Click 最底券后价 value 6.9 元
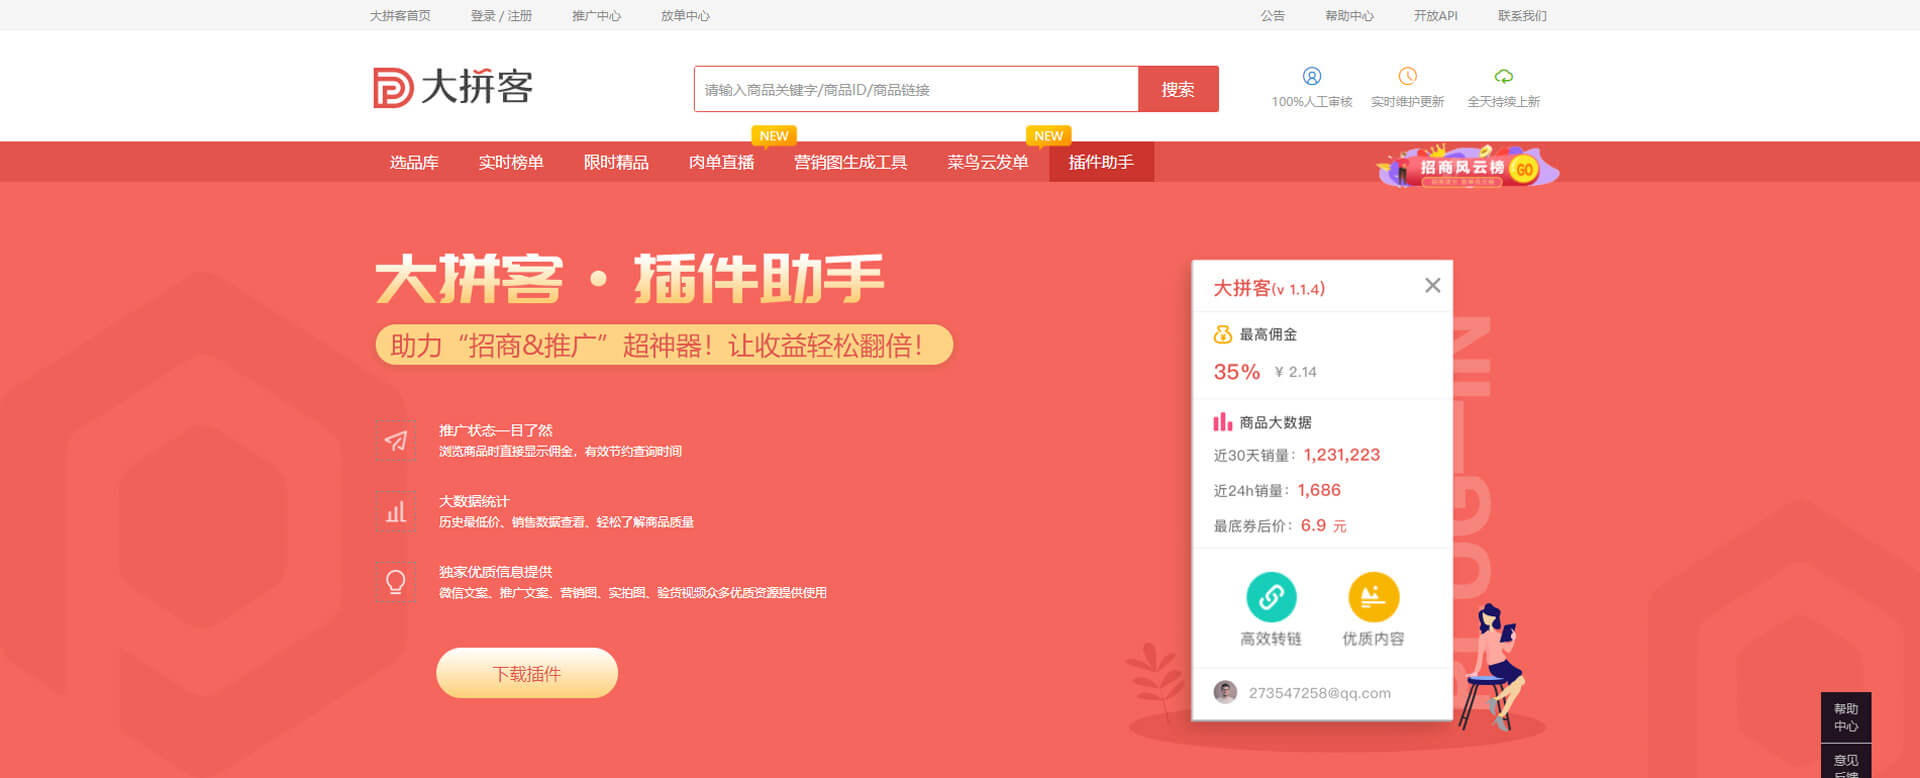Image resolution: width=1920 pixels, height=778 pixels. (1323, 526)
